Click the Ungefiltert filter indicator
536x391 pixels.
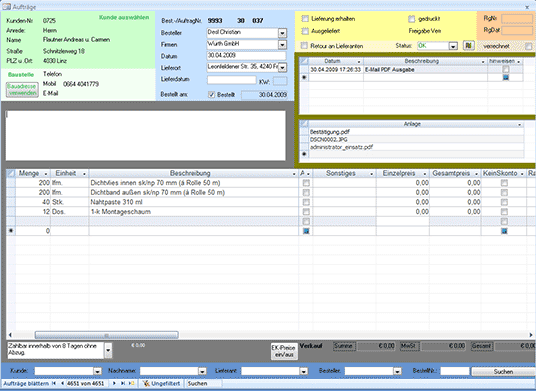pos(162,383)
